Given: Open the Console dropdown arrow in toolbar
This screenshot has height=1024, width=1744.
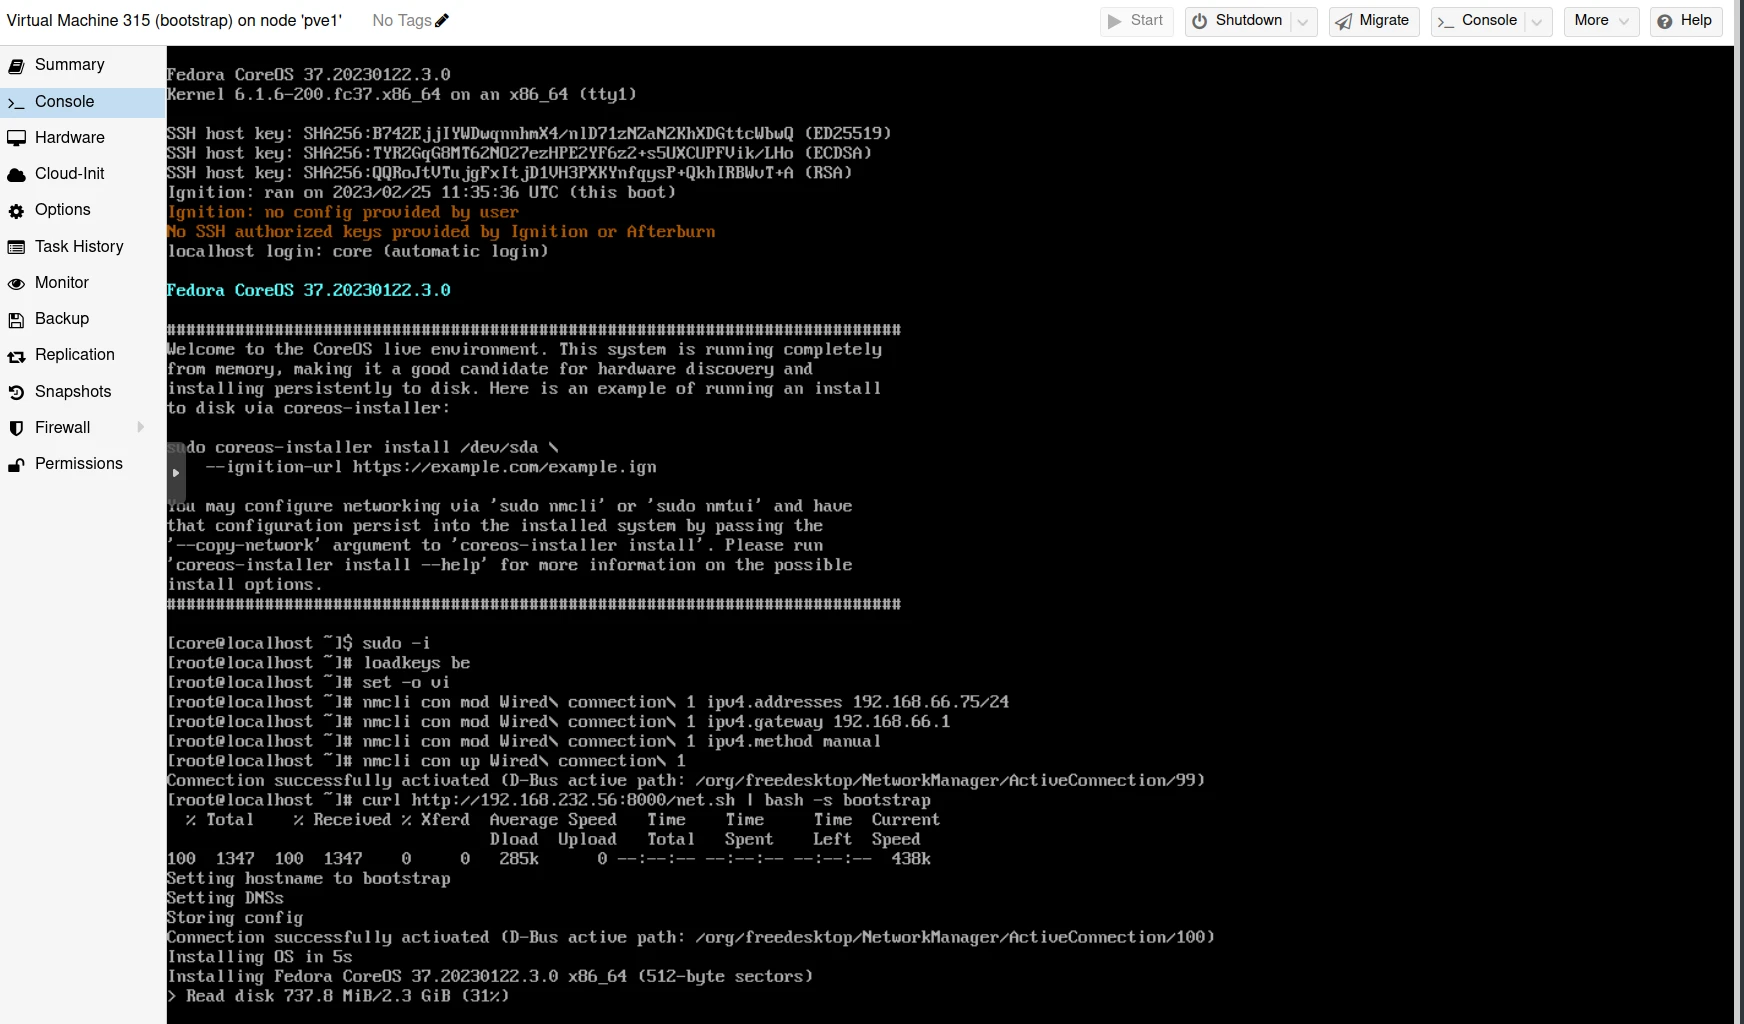Looking at the screenshot, I should click(x=1537, y=21).
